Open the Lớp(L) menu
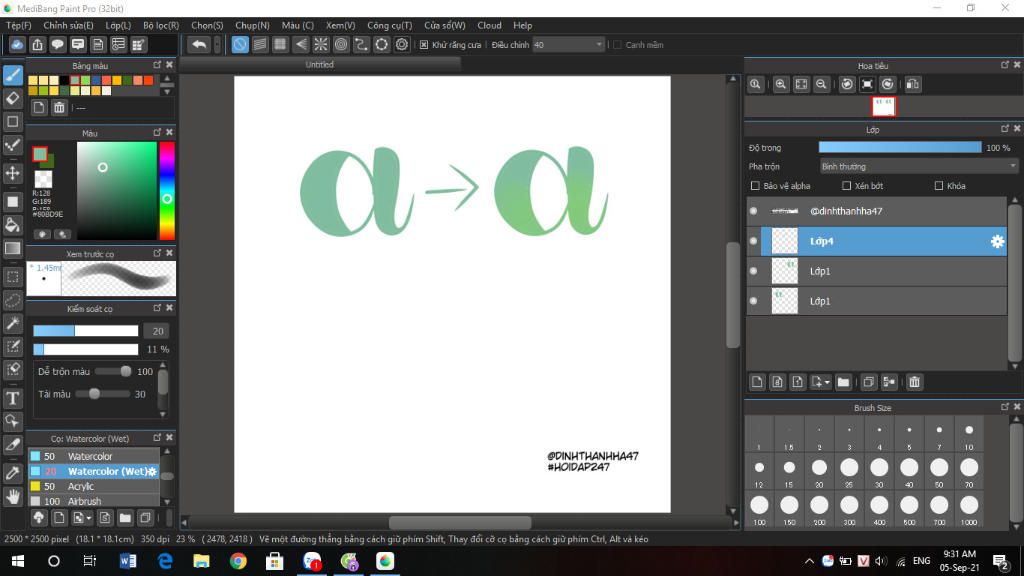 118,25
